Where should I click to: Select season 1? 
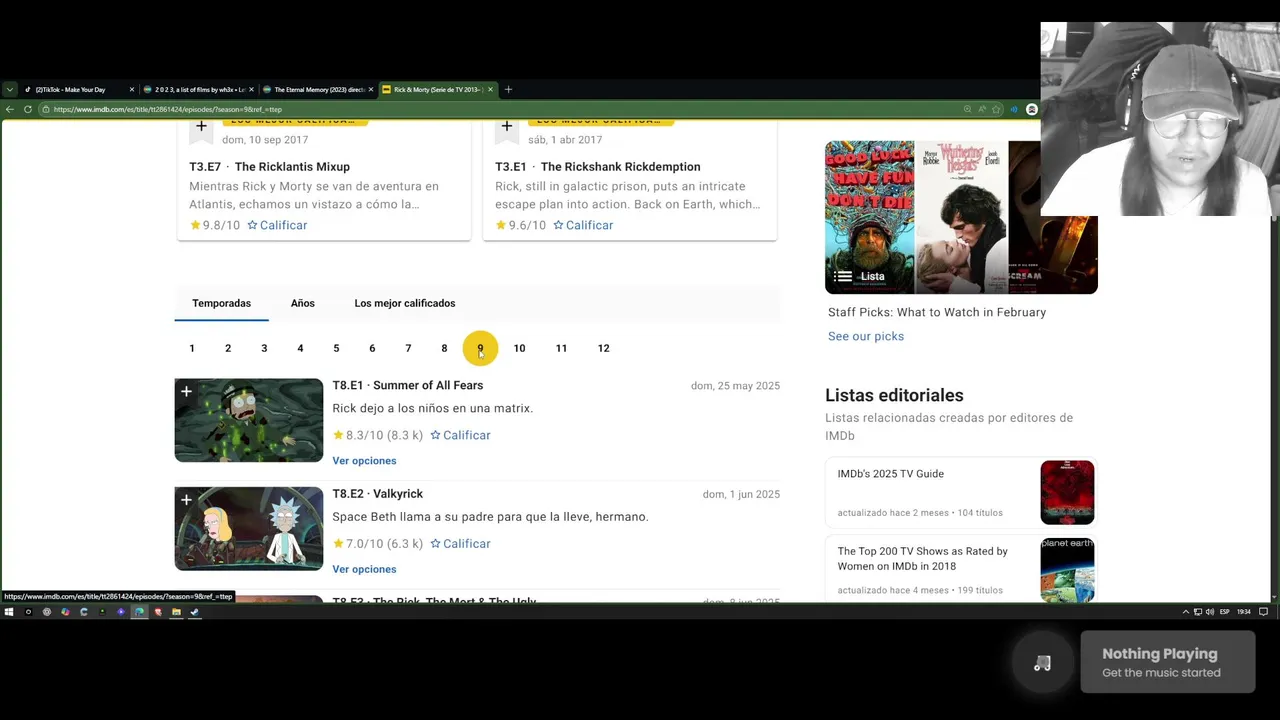click(192, 348)
